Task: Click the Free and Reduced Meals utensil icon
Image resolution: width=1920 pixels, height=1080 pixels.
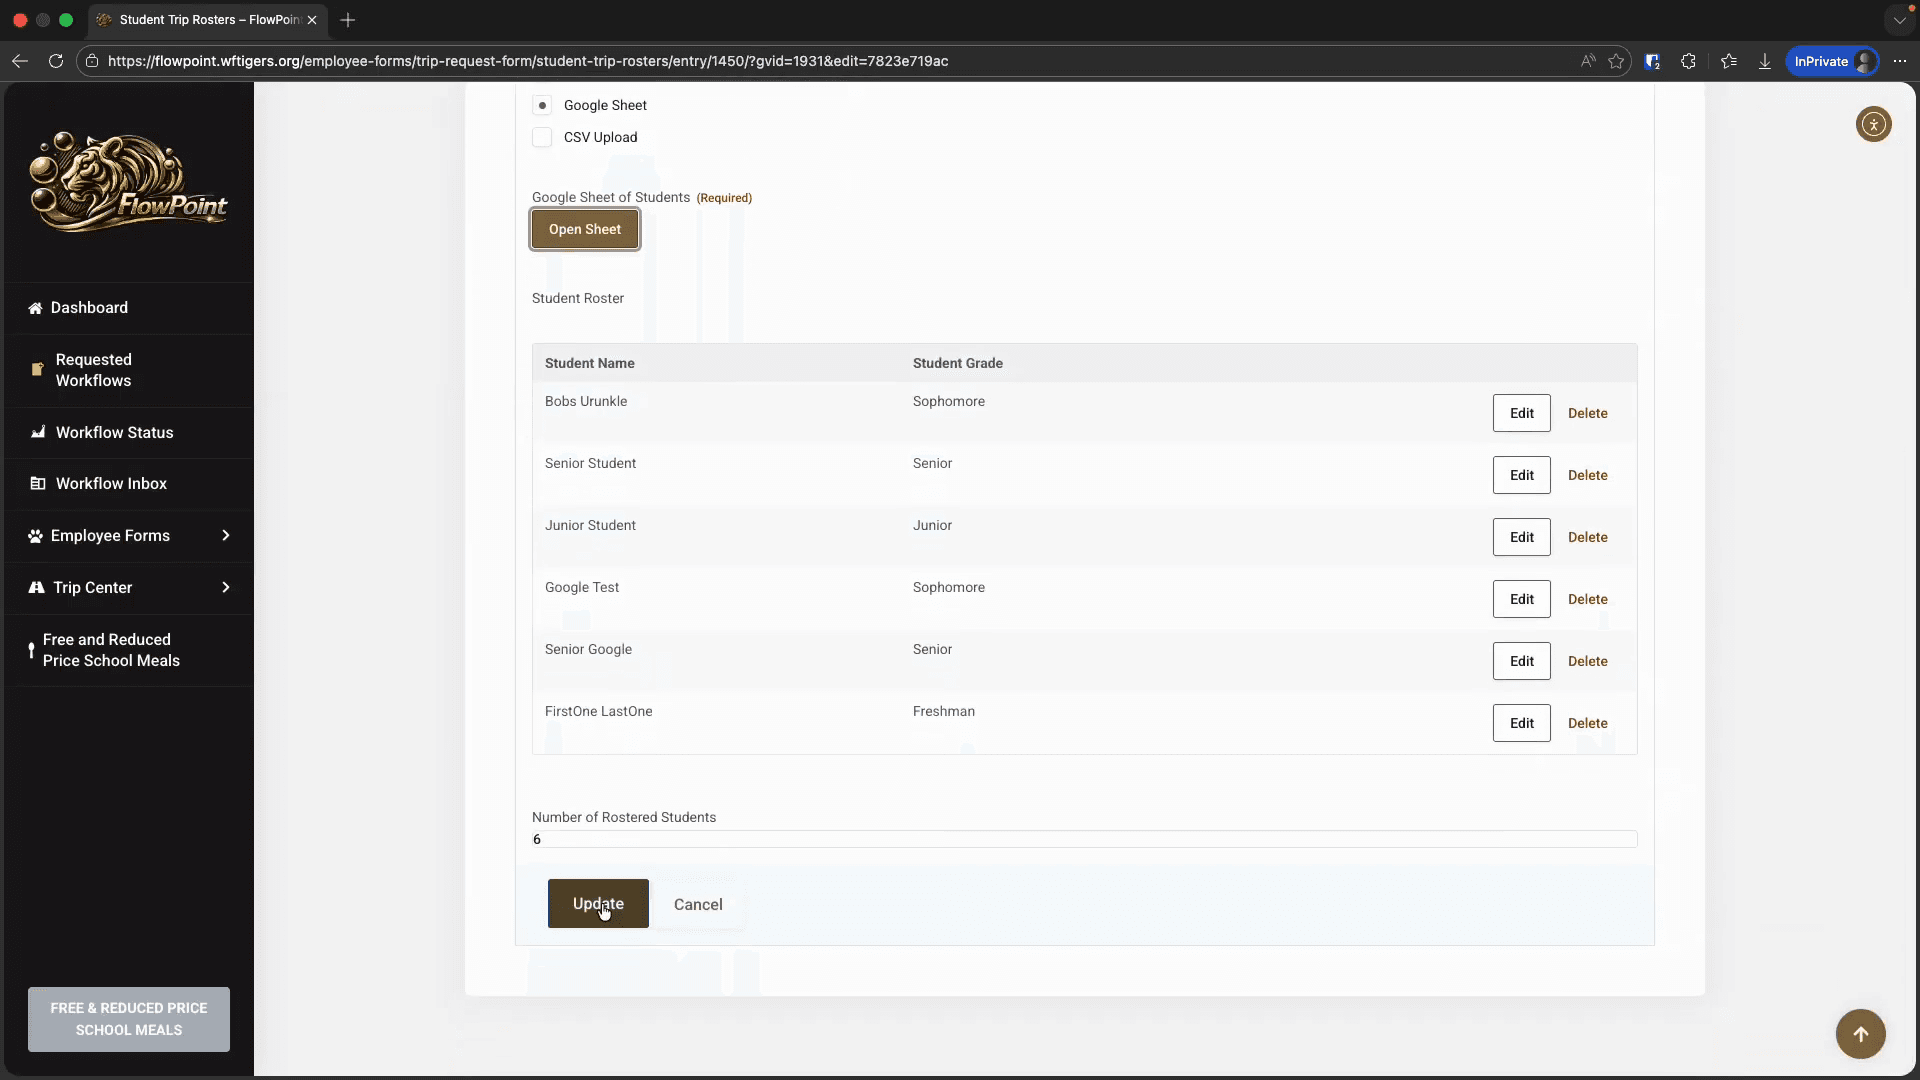Action: pyautogui.click(x=31, y=650)
